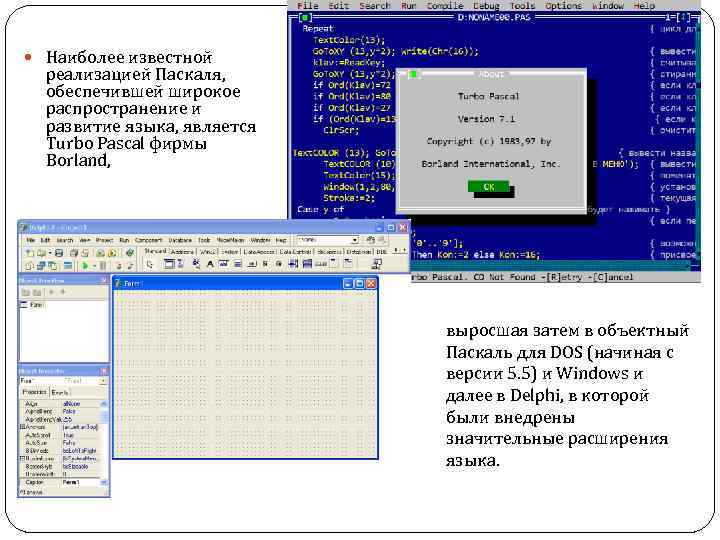Select the PopupMenu component in palette
Screen dimensions: 720x540
tap(196, 264)
